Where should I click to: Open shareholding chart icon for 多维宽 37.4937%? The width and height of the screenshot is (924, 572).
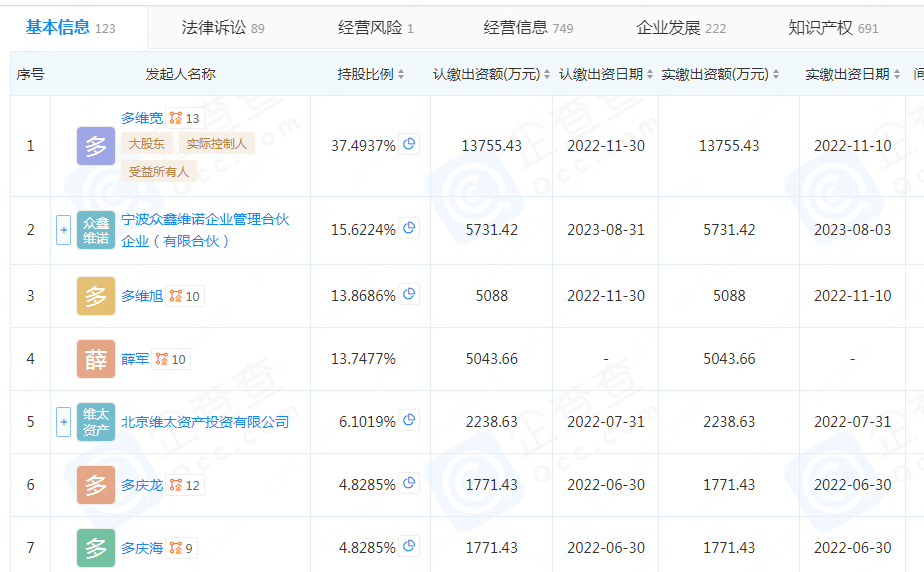pos(409,144)
